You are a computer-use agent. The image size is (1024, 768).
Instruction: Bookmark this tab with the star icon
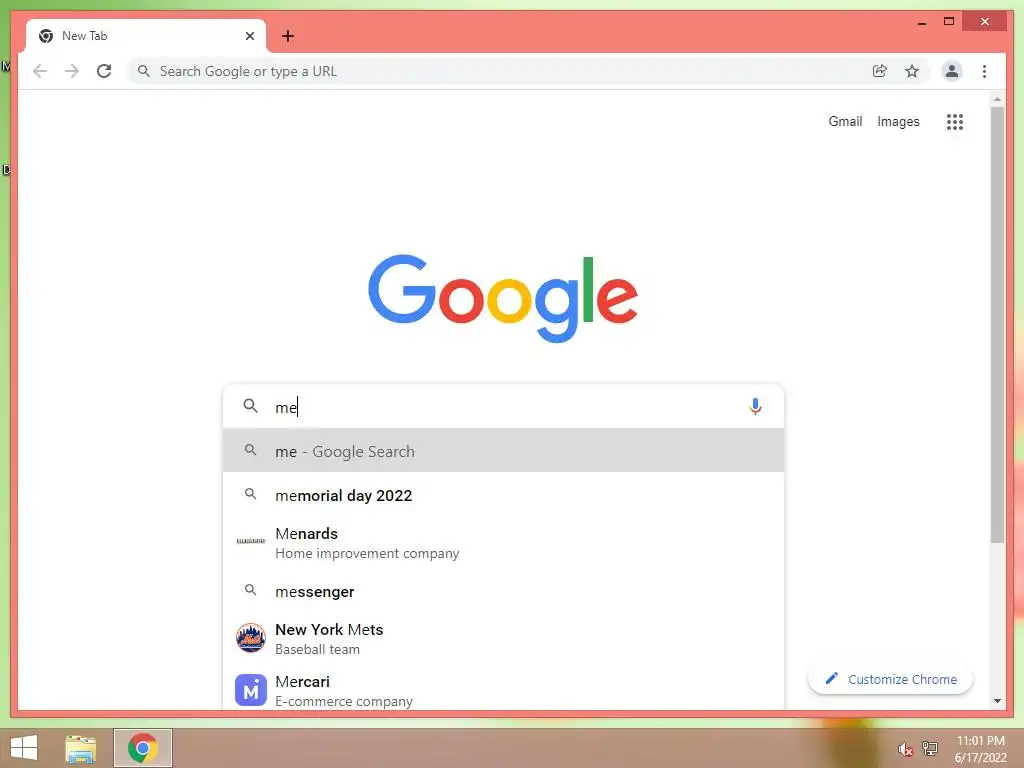(x=912, y=71)
